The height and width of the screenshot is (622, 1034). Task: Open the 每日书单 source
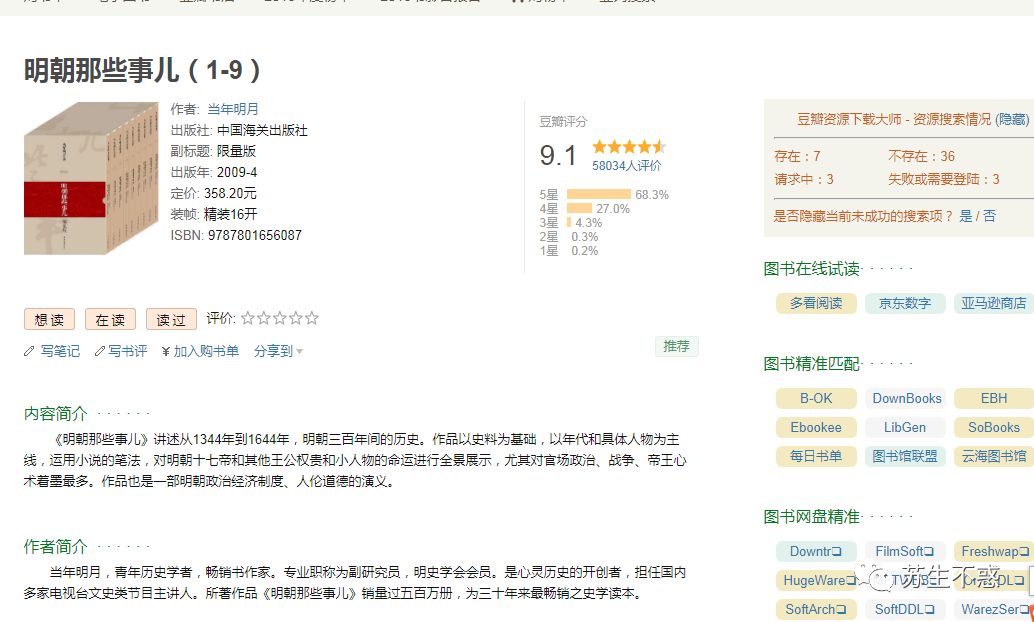[816, 456]
